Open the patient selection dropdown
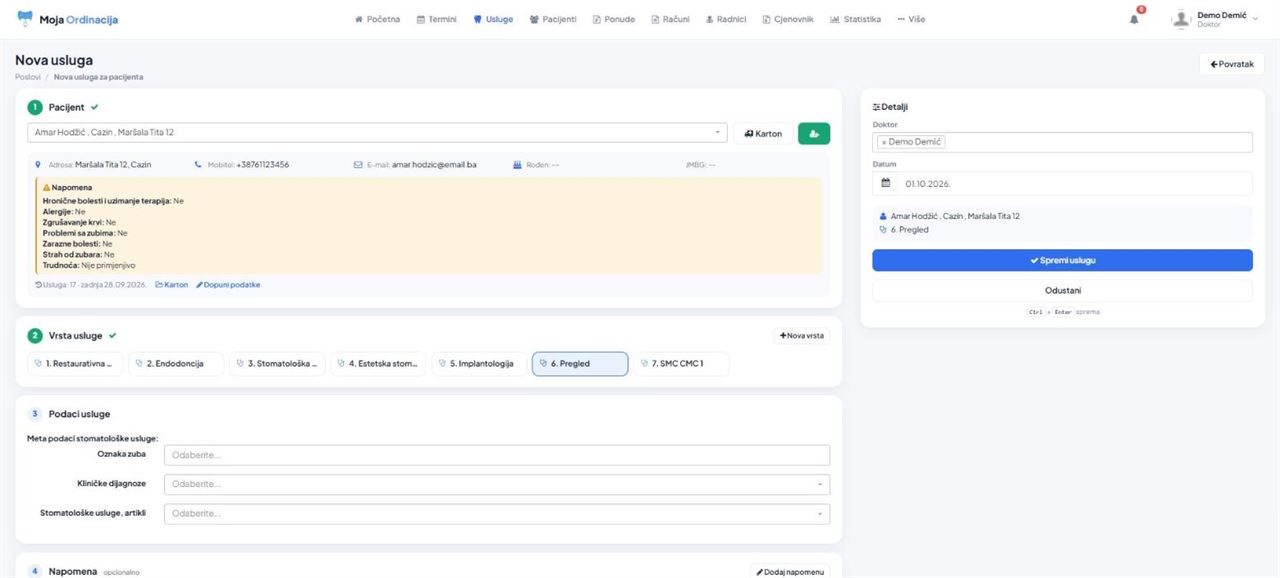 [x=377, y=132]
